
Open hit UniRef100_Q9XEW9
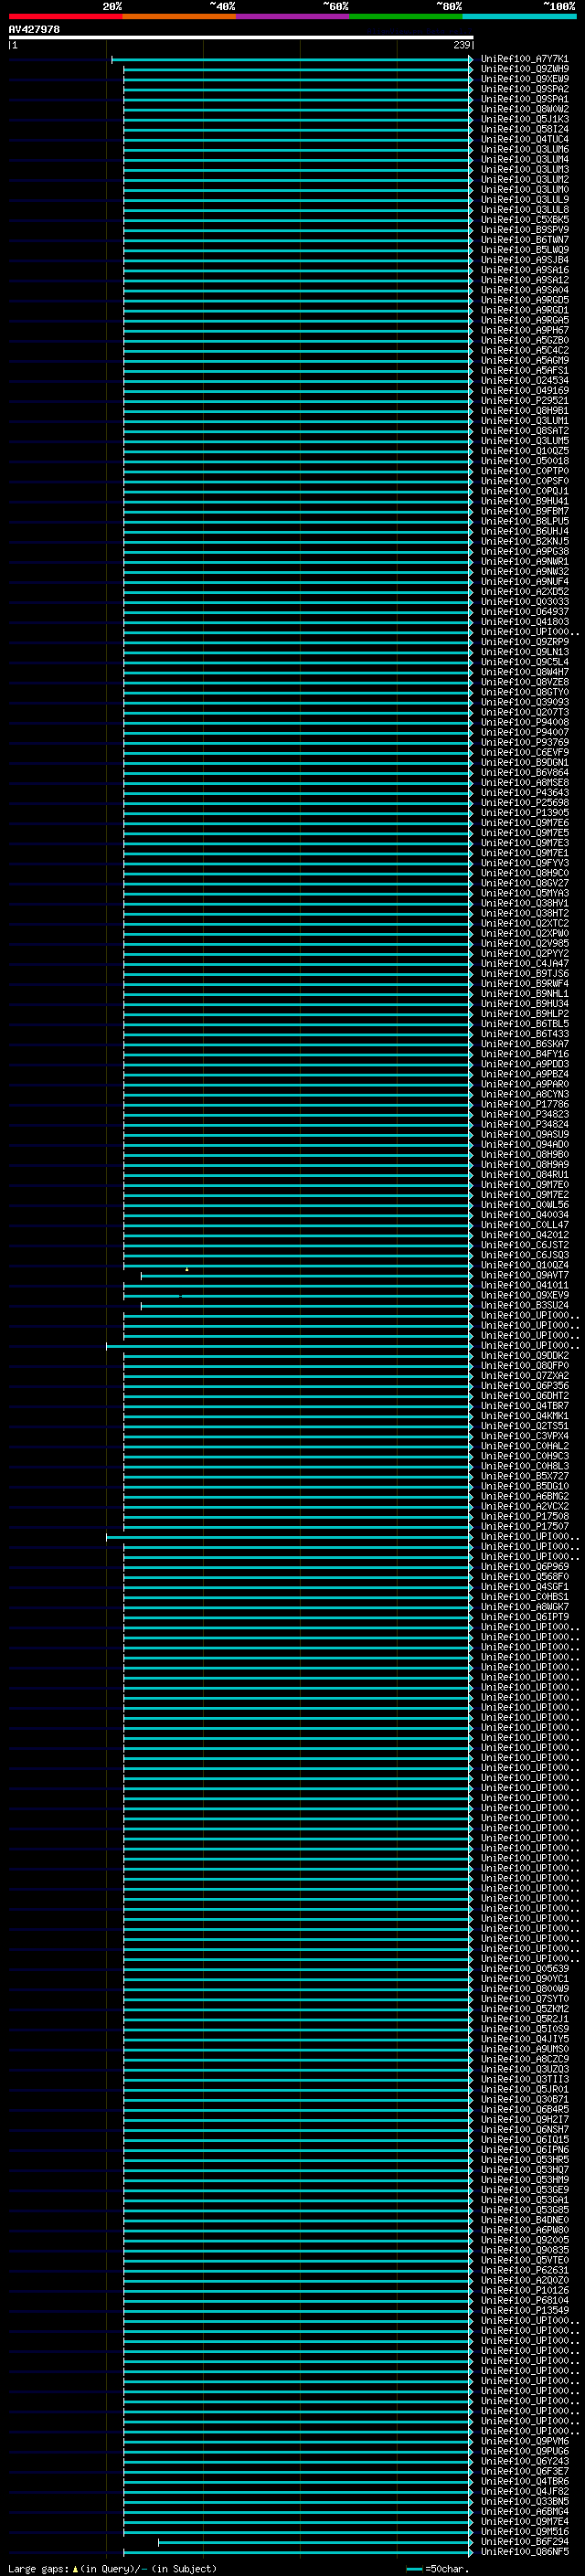coord(524,79)
